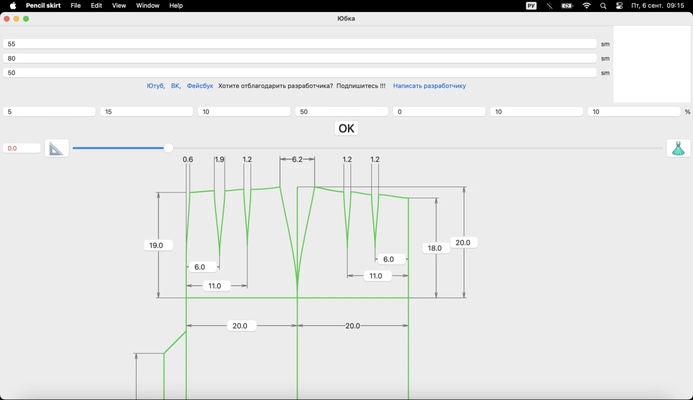693x400 pixels.
Task: Open the Ютуб link
Action: tap(156, 86)
